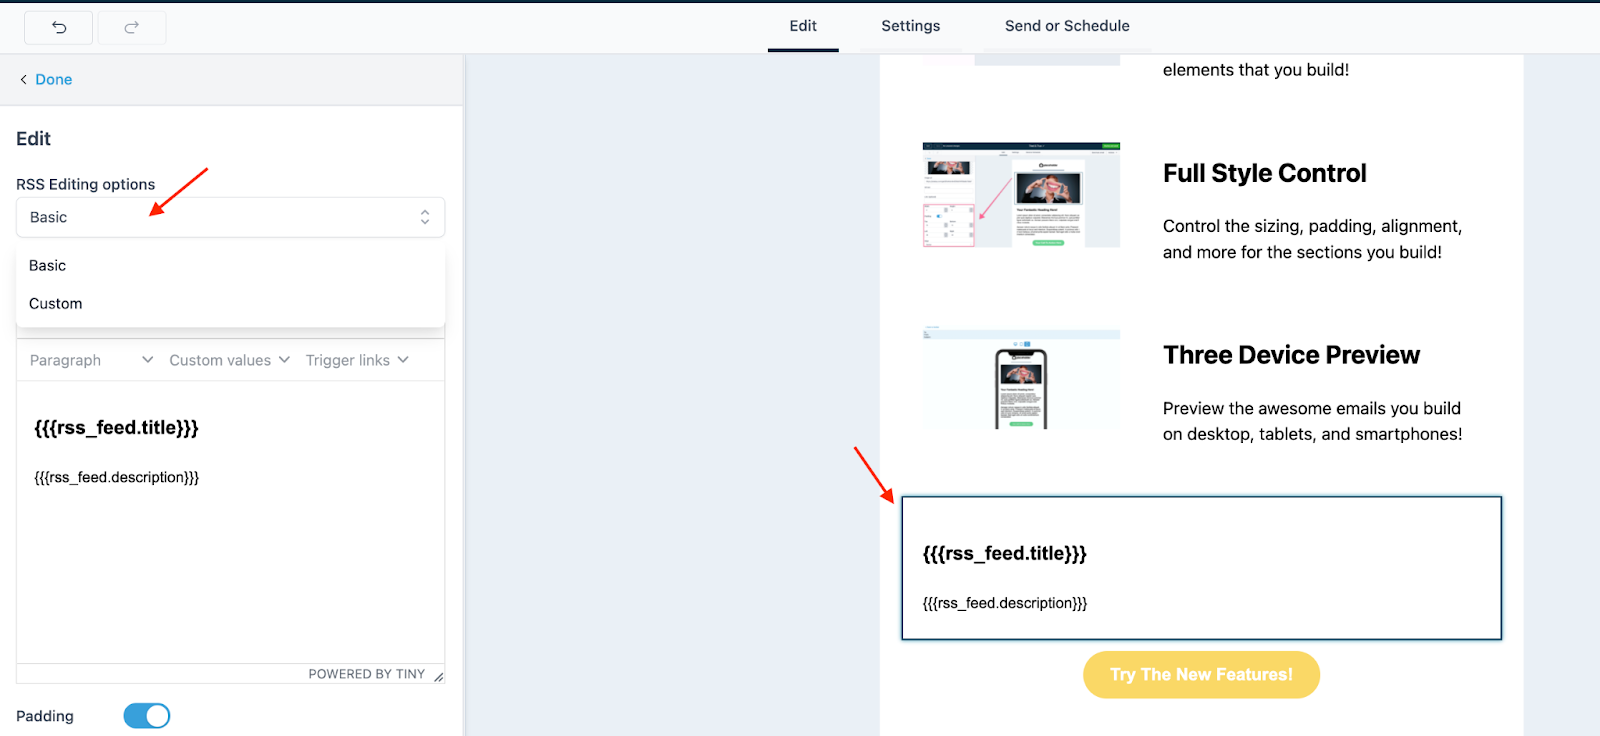Switch to the Settings tab

tap(910, 26)
